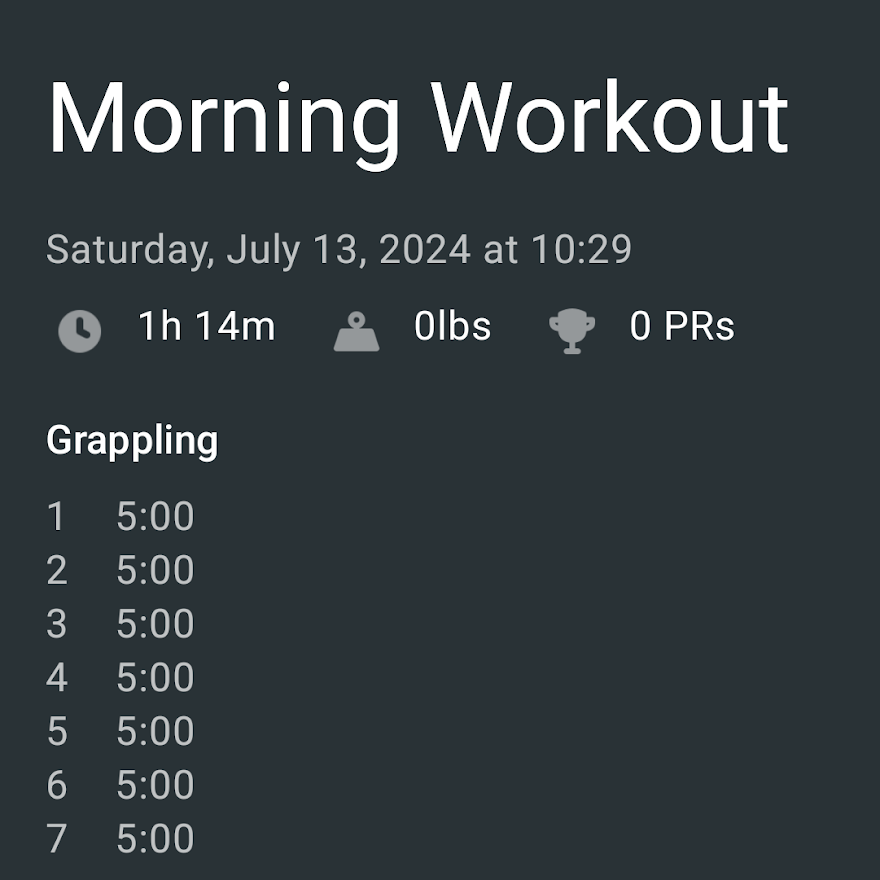Click the weight volume icon
The width and height of the screenshot is (880, 880).
356,332
